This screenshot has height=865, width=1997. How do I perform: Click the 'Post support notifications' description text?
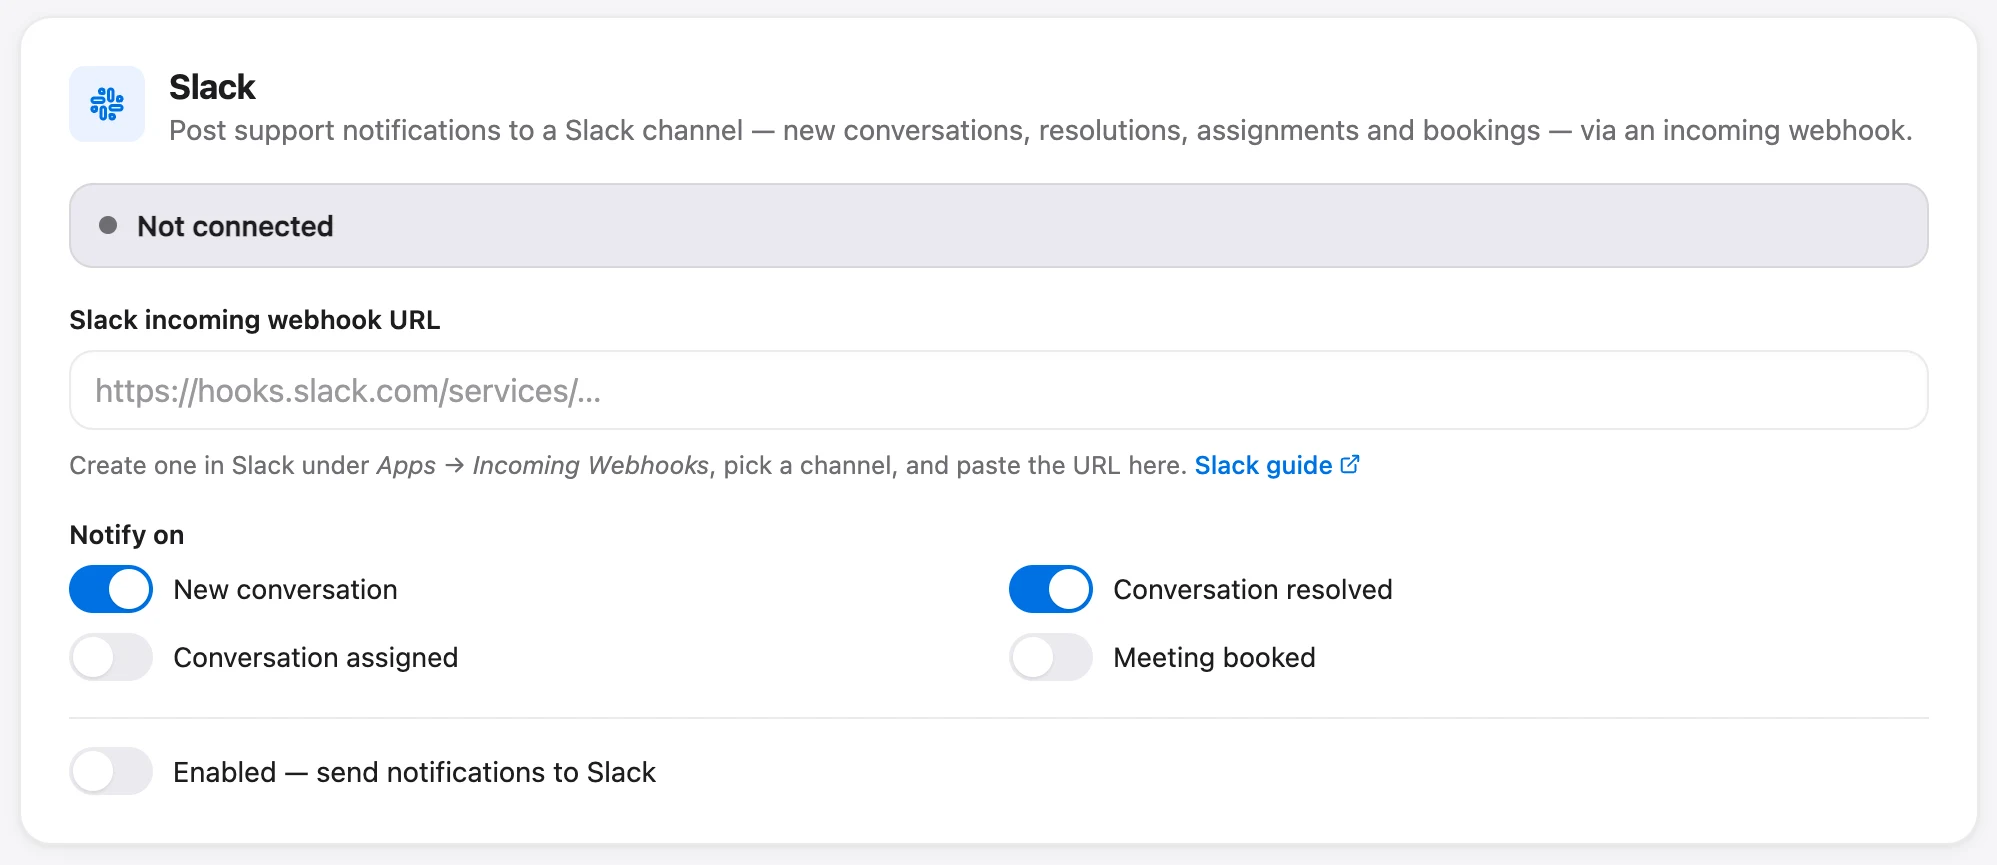tap(1041, 131)
